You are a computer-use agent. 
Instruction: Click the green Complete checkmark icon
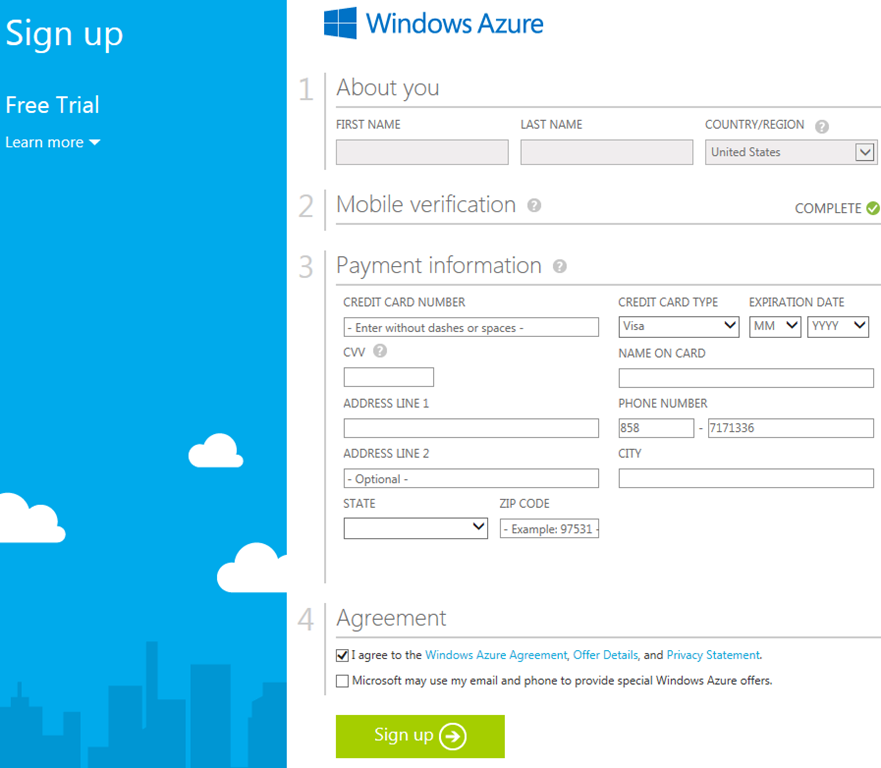point(872,208)
